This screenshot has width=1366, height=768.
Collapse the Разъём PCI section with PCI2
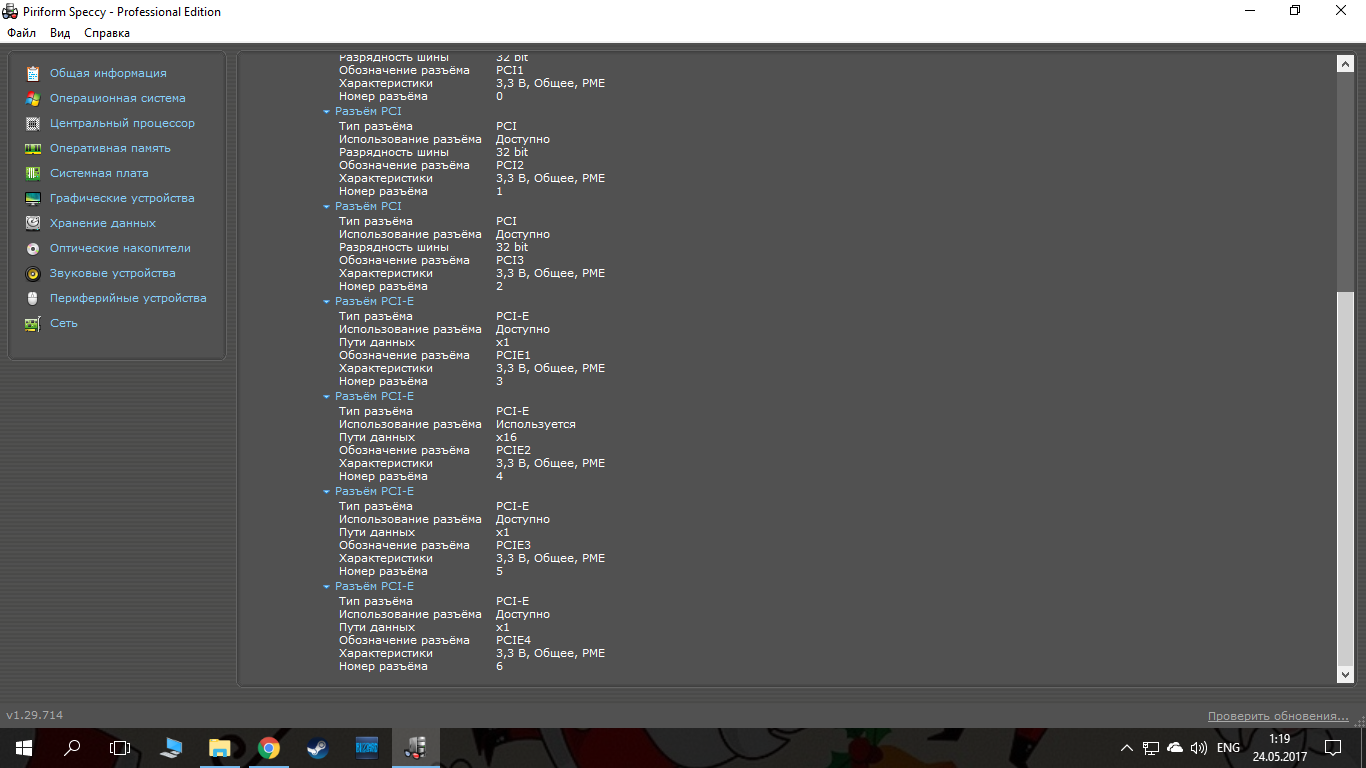pyautogui.click(x=326, y=112)
